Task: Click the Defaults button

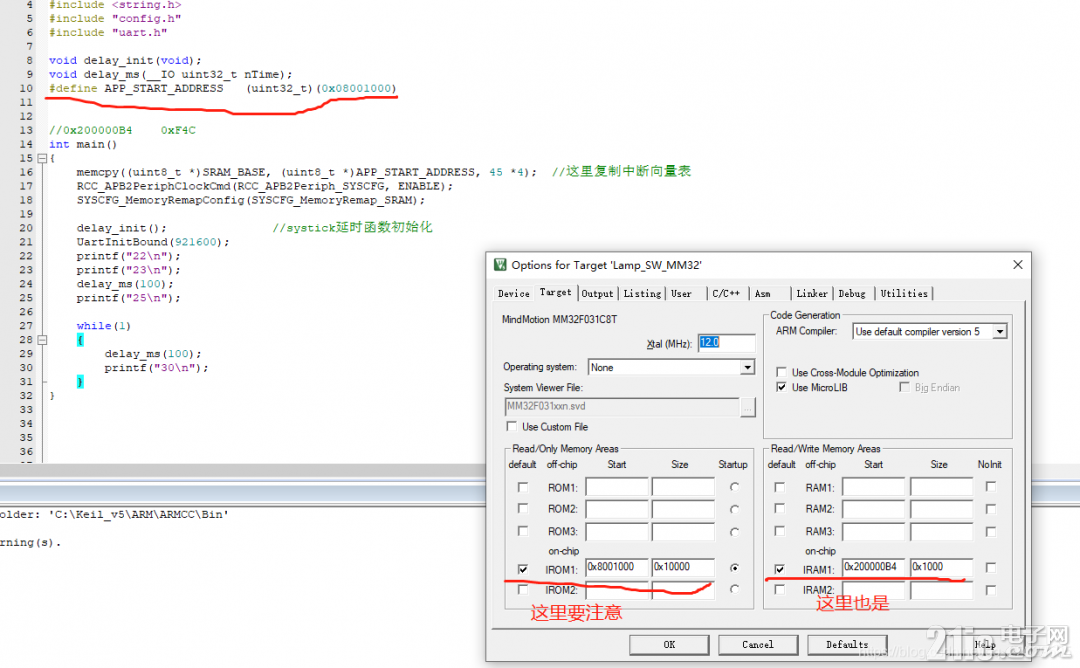Action: point(847,645)
